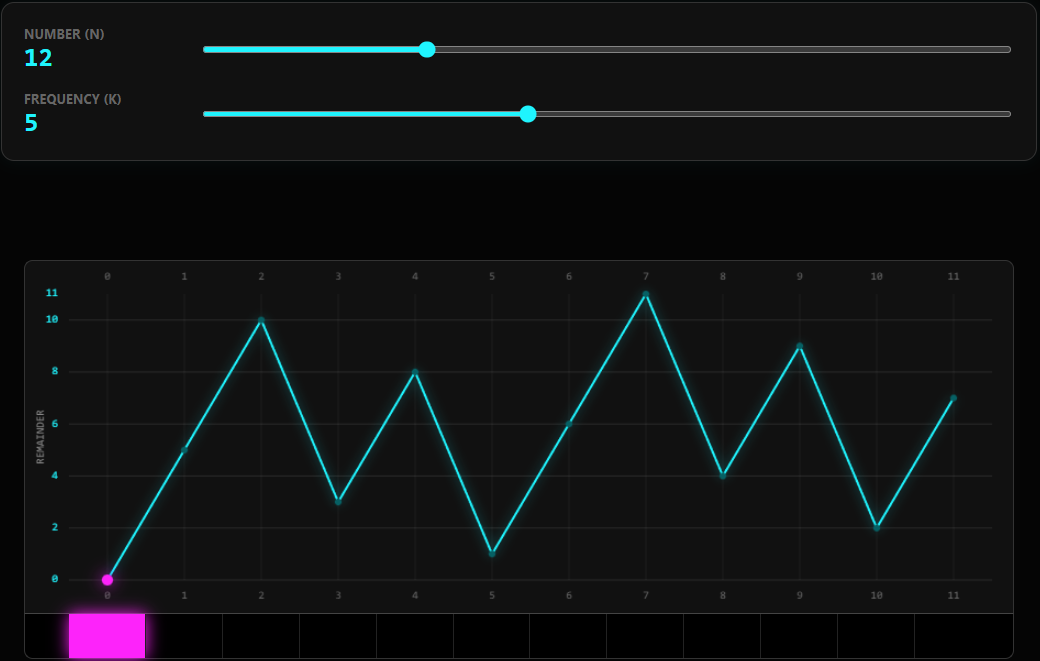Screen dimensions: 1040x661
Task: Select chart point at index 4, remainder 8
Action: tap(415, 372)
